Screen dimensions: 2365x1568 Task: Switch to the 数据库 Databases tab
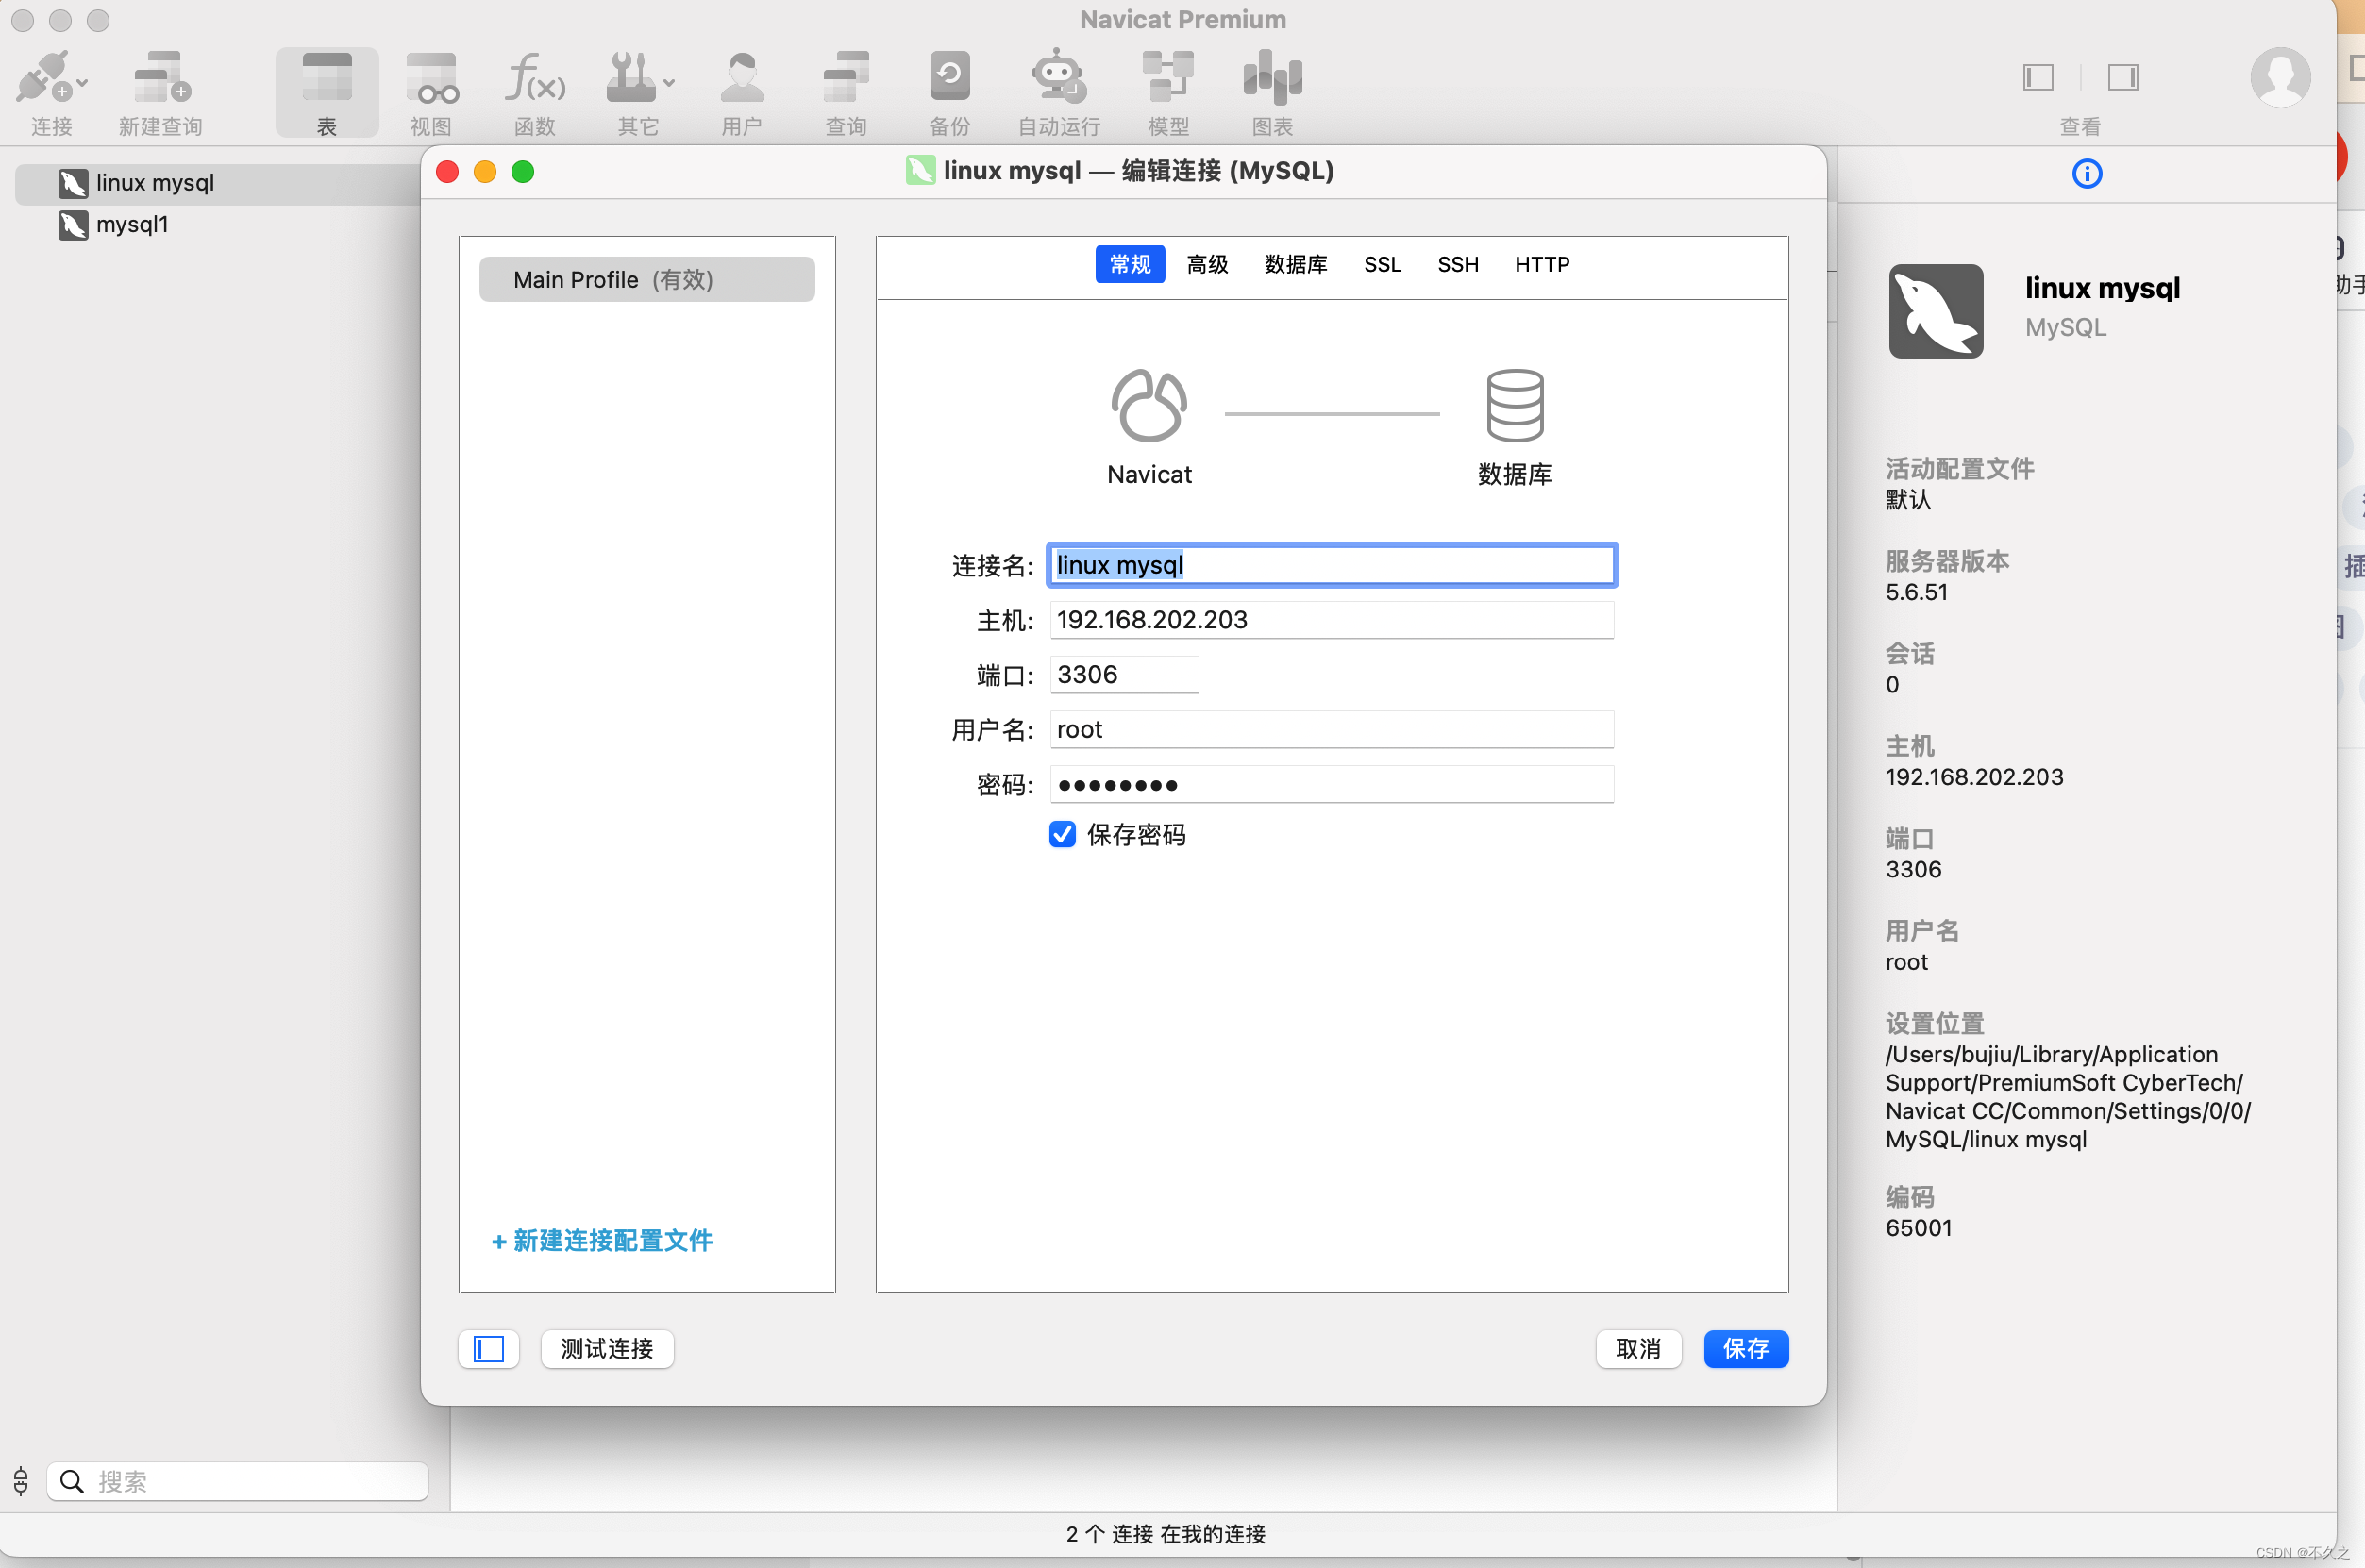[1295, 265]
